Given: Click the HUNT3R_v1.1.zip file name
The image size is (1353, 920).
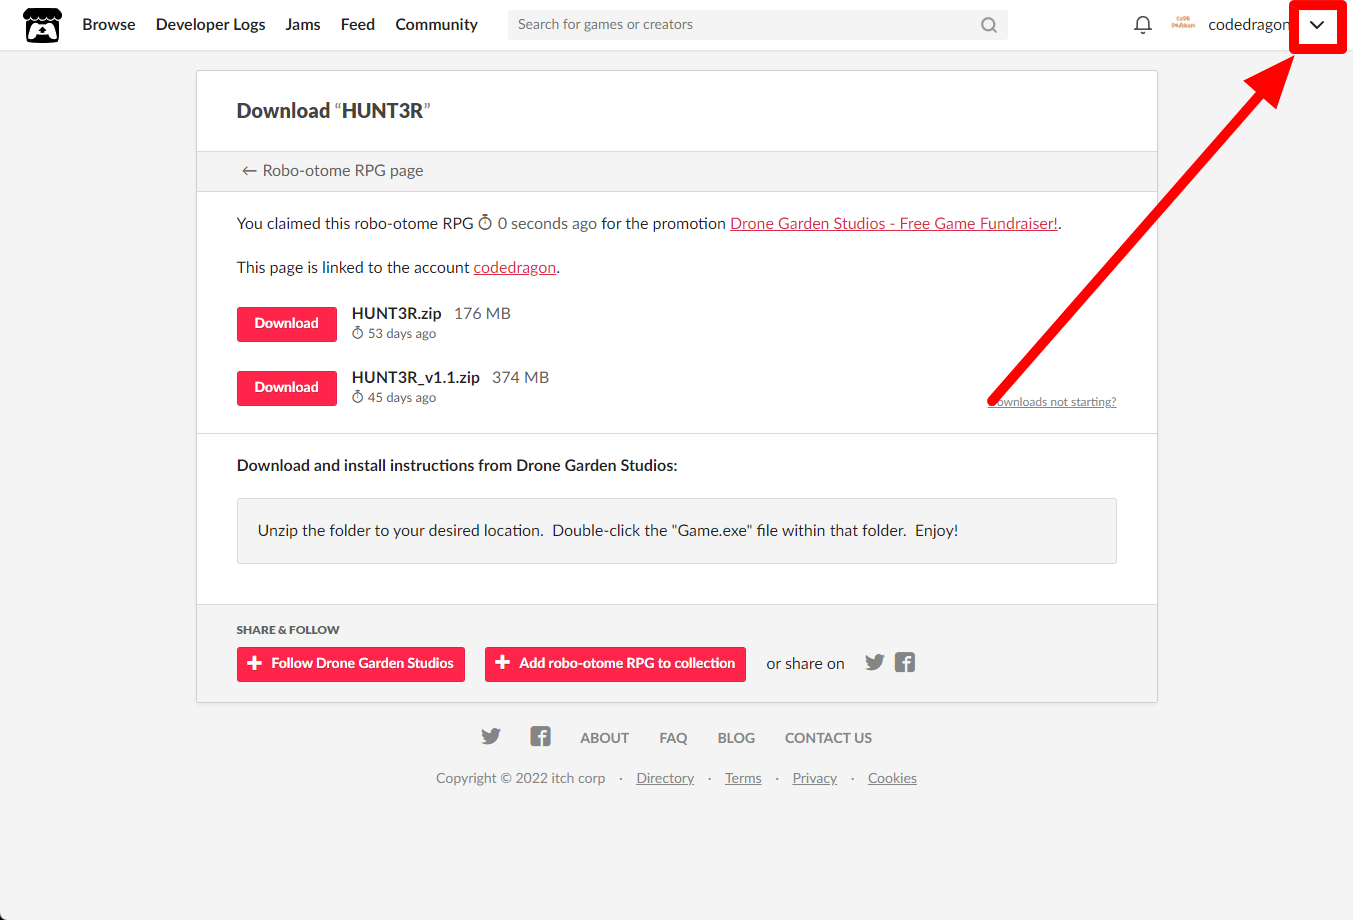Looking at the screenshot, I should coord(416,378).
